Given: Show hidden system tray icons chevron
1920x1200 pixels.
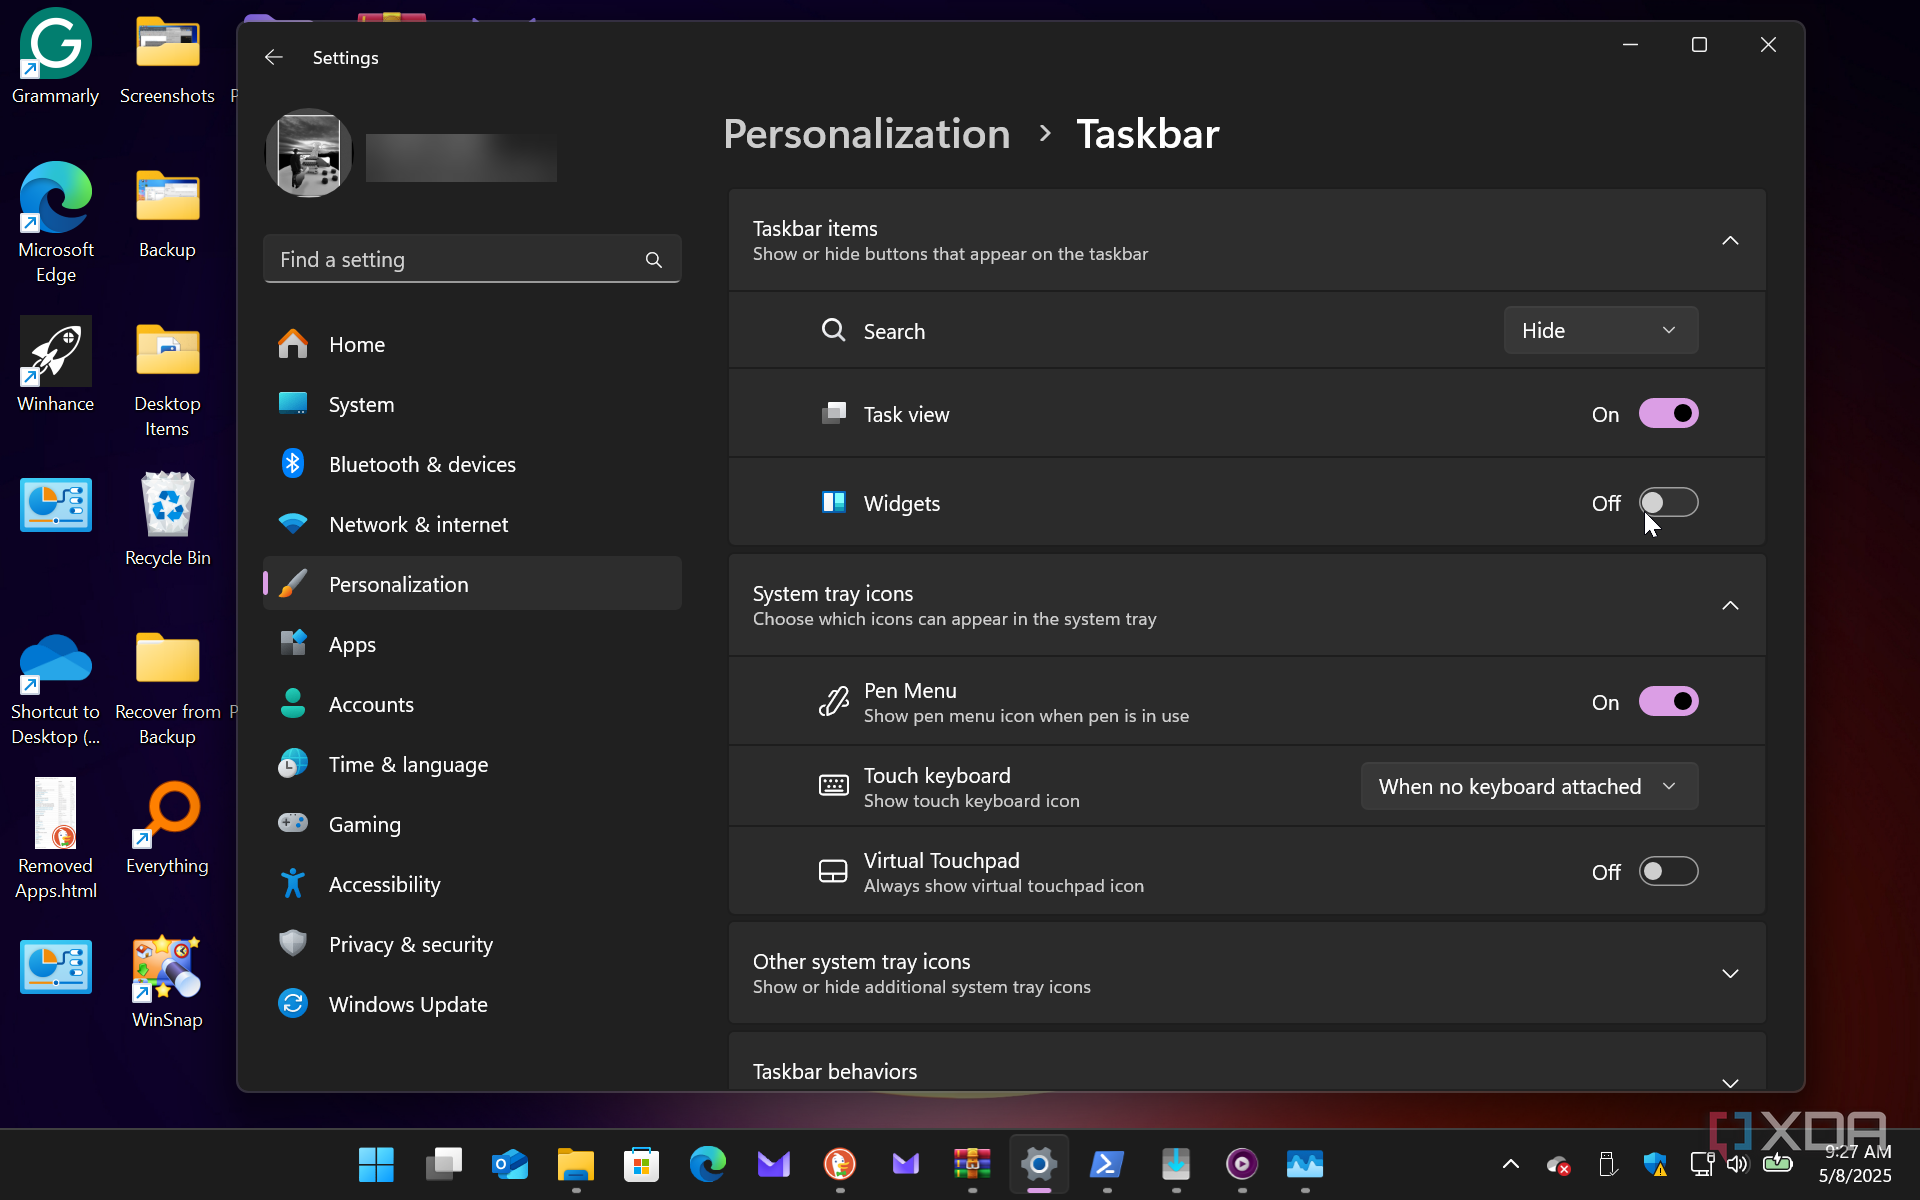Looking at the screenshot, I should pyautogui.click(x=1510, y=1164).
